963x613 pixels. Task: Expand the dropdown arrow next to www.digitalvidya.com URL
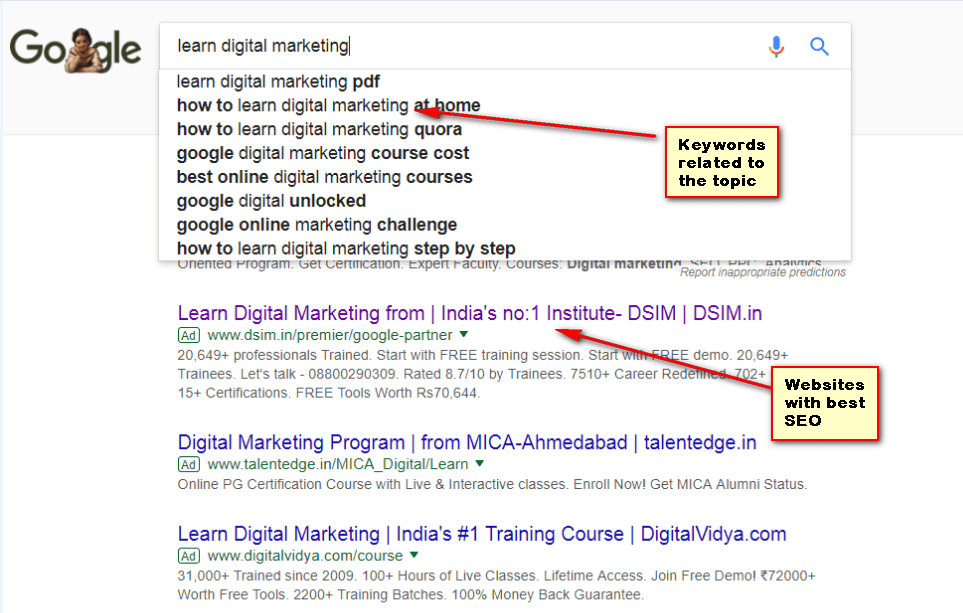(x=414, y=555)
